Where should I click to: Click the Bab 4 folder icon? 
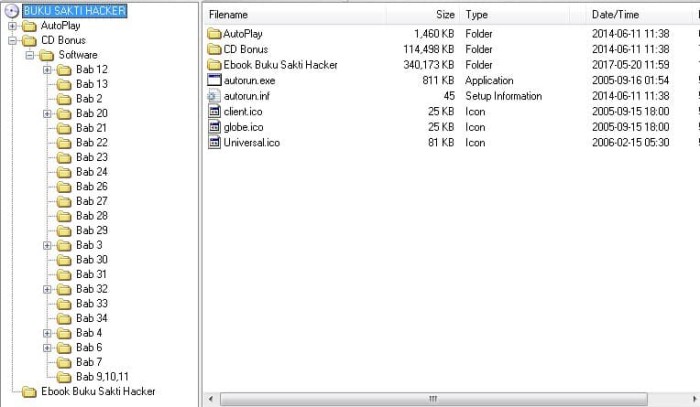click(64, 333)
